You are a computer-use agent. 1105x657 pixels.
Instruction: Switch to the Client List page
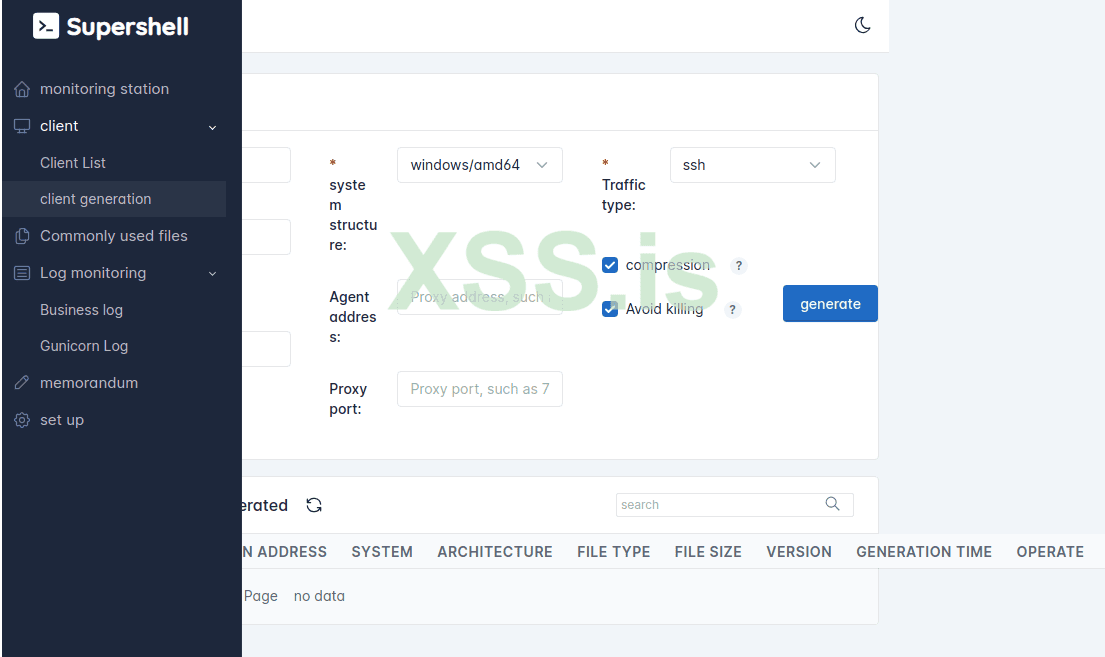72,162
